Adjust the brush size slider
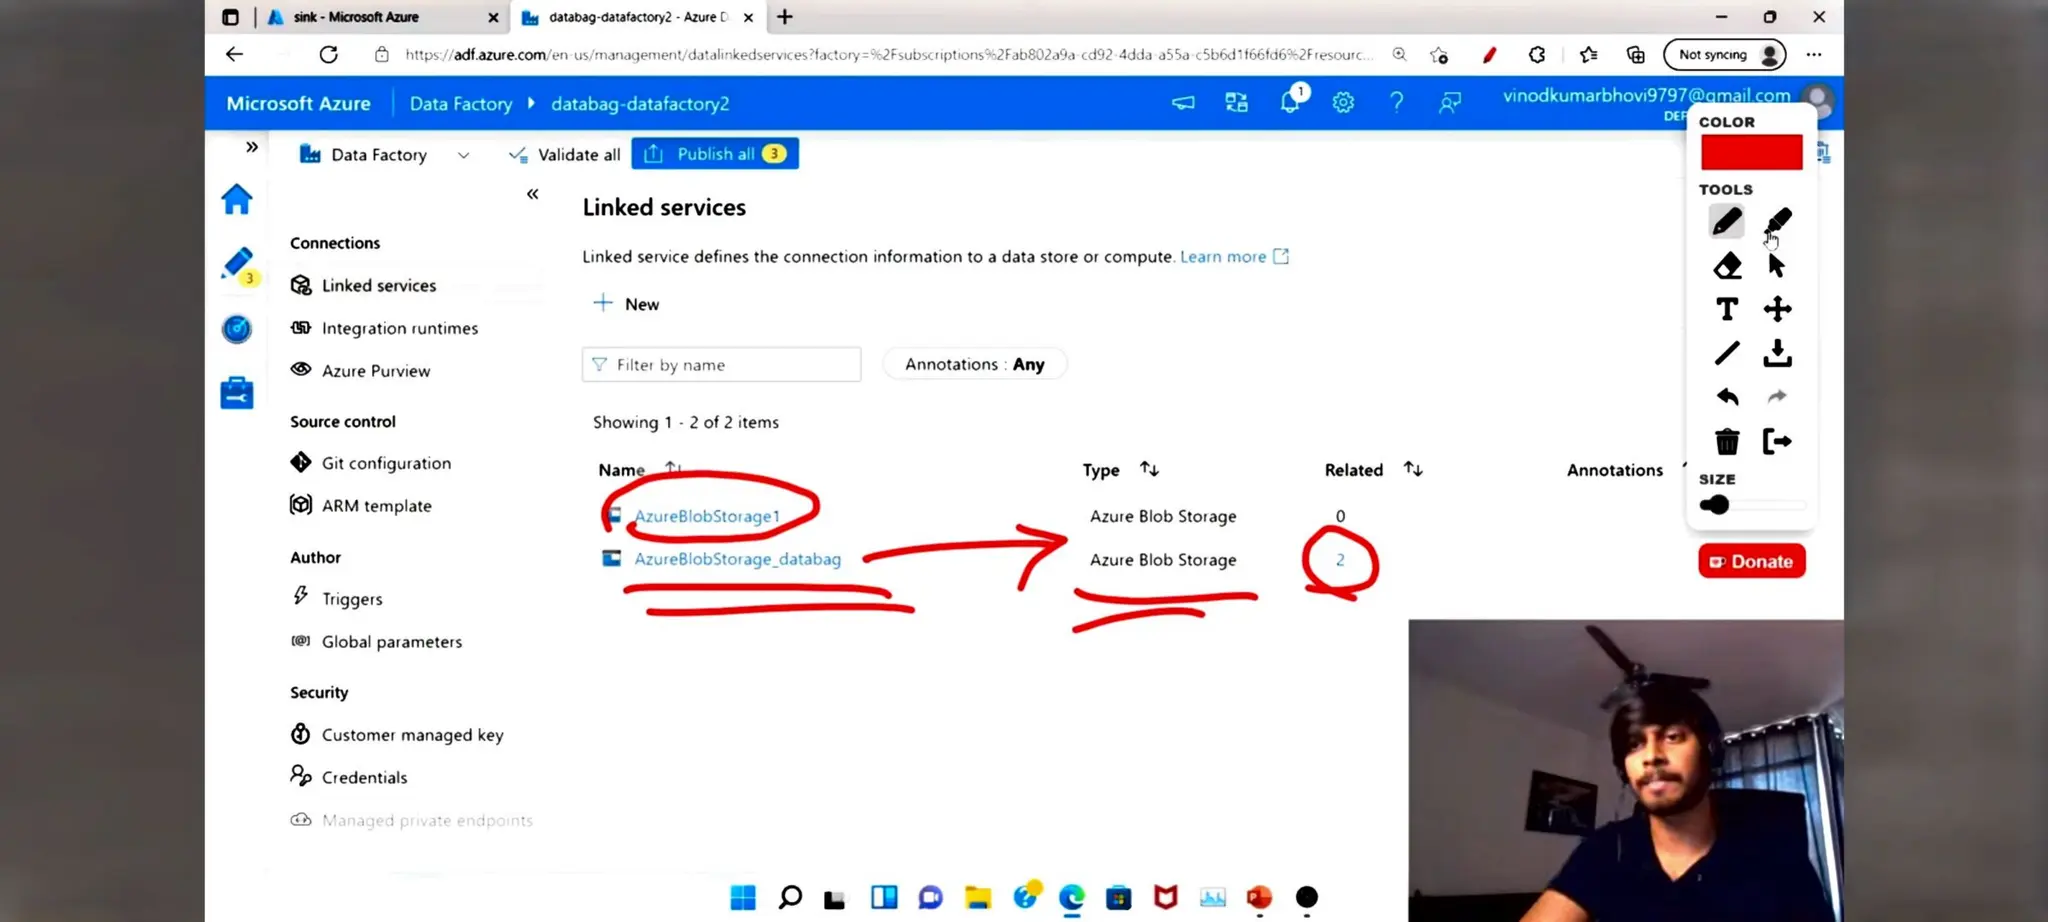 [1752, 505]
